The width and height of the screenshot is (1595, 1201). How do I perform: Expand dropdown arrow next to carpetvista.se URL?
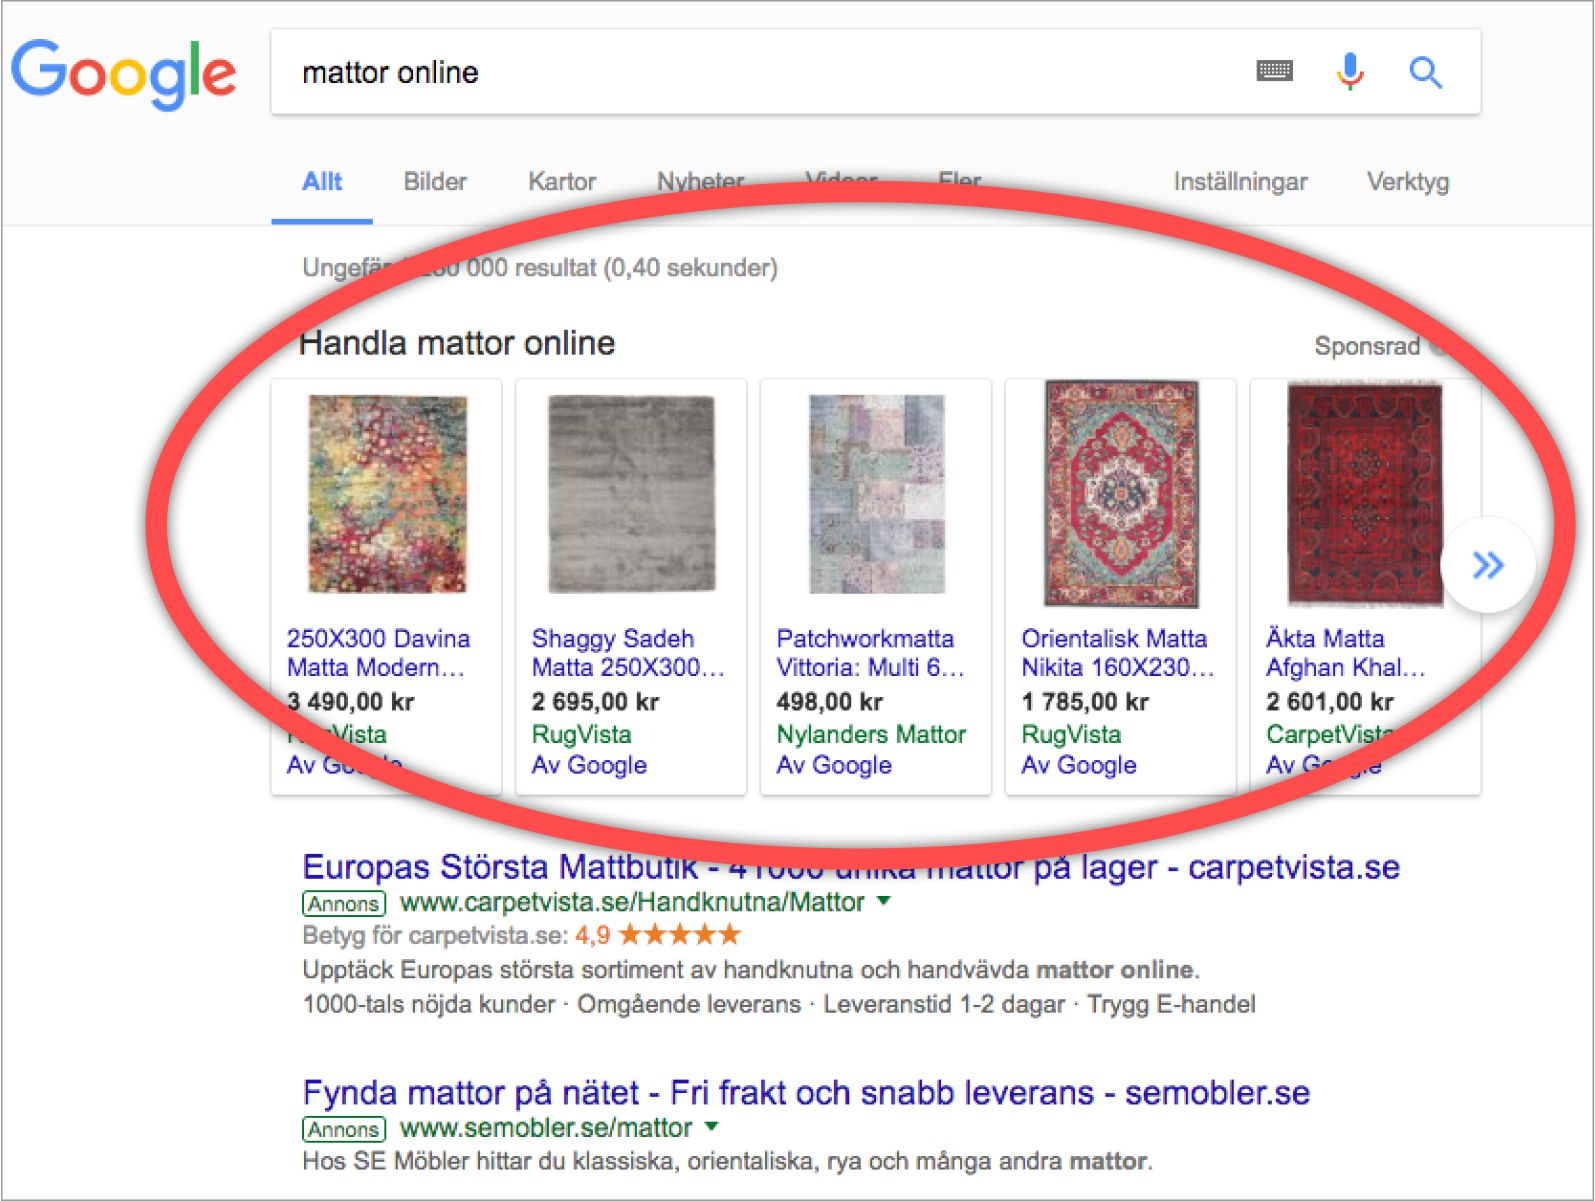click(884, 901)
